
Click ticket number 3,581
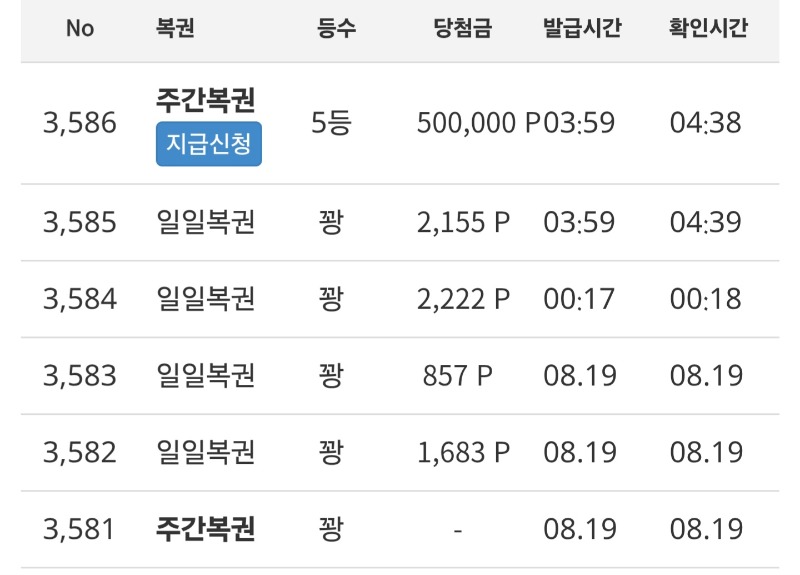(79, 529)
